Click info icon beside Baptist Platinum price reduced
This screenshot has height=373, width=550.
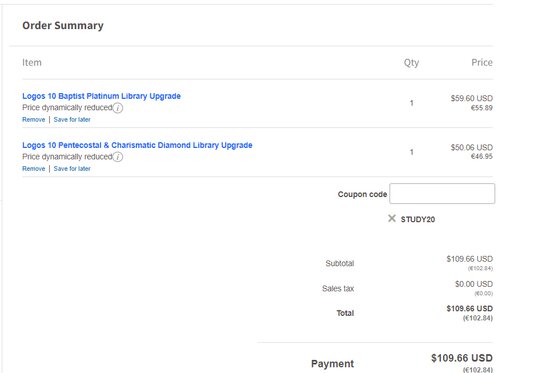[118, 108]
